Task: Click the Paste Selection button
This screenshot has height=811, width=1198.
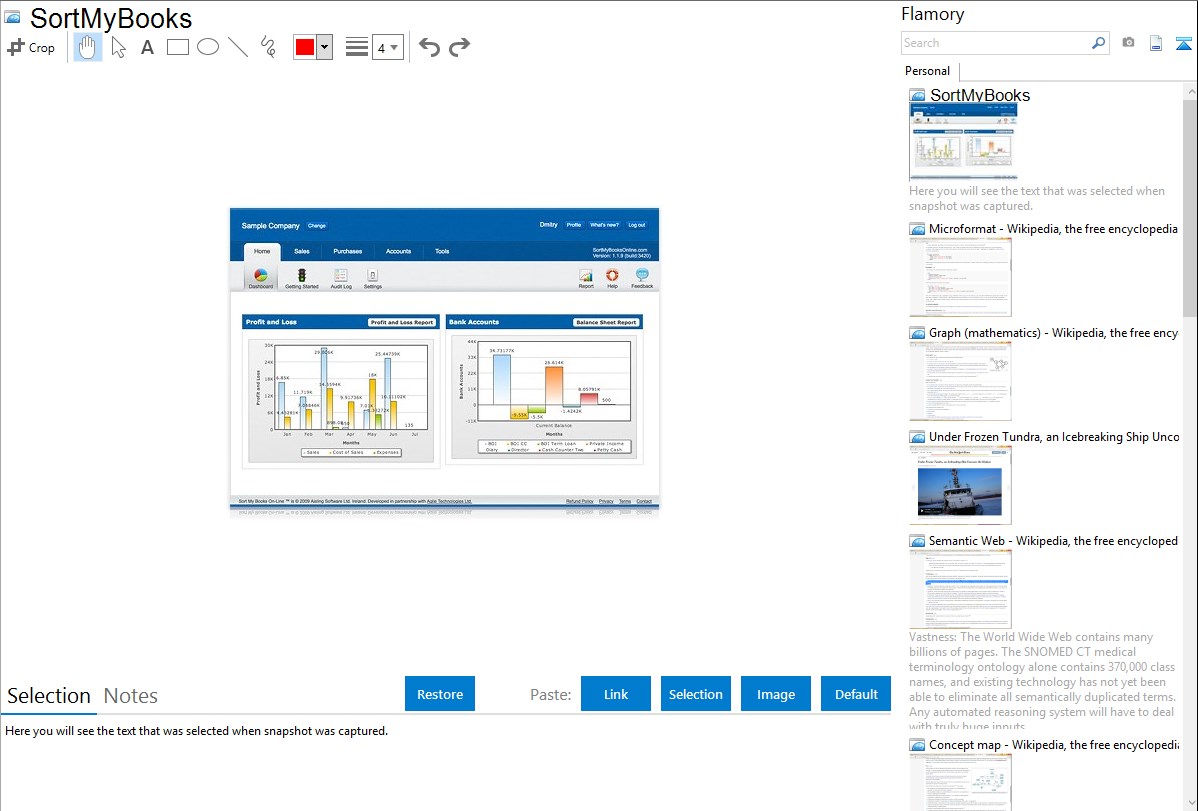Action: tap(695, 694)
